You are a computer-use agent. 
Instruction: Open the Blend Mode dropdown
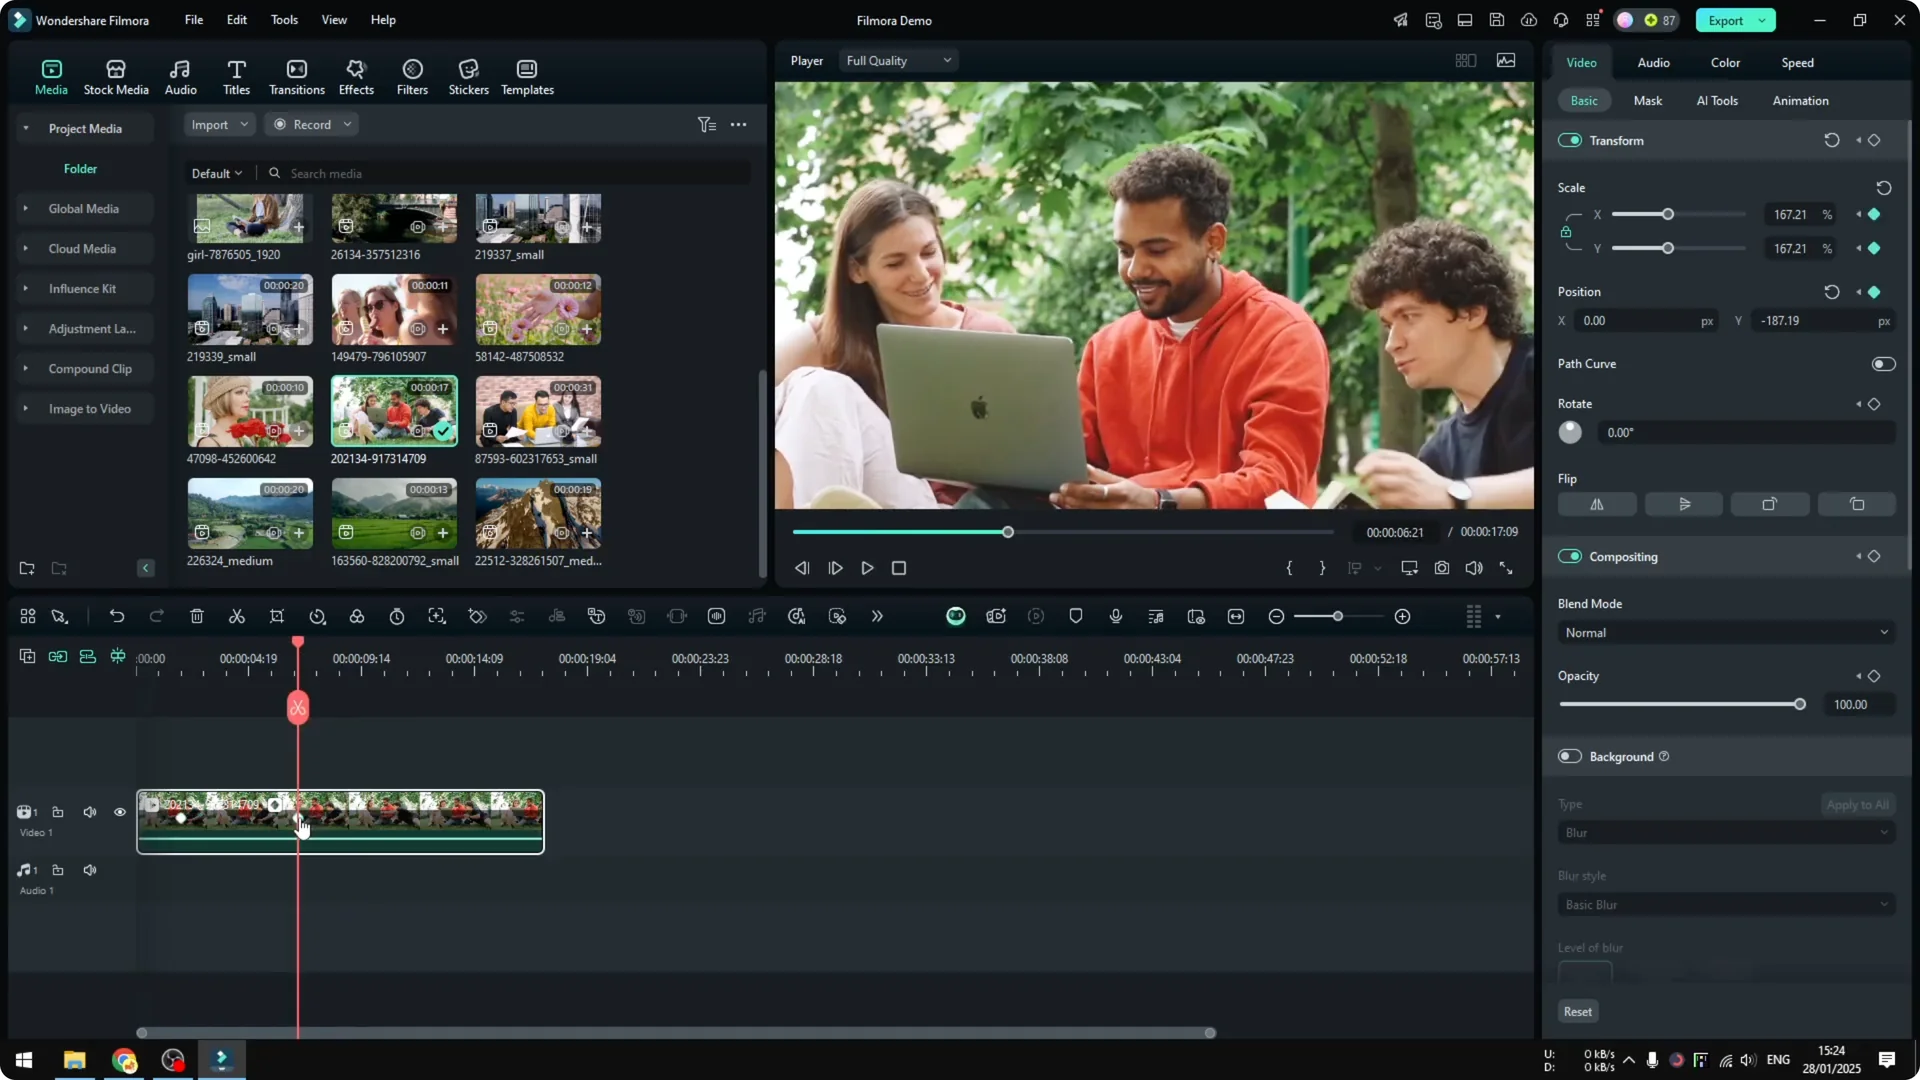[1725, 632]
